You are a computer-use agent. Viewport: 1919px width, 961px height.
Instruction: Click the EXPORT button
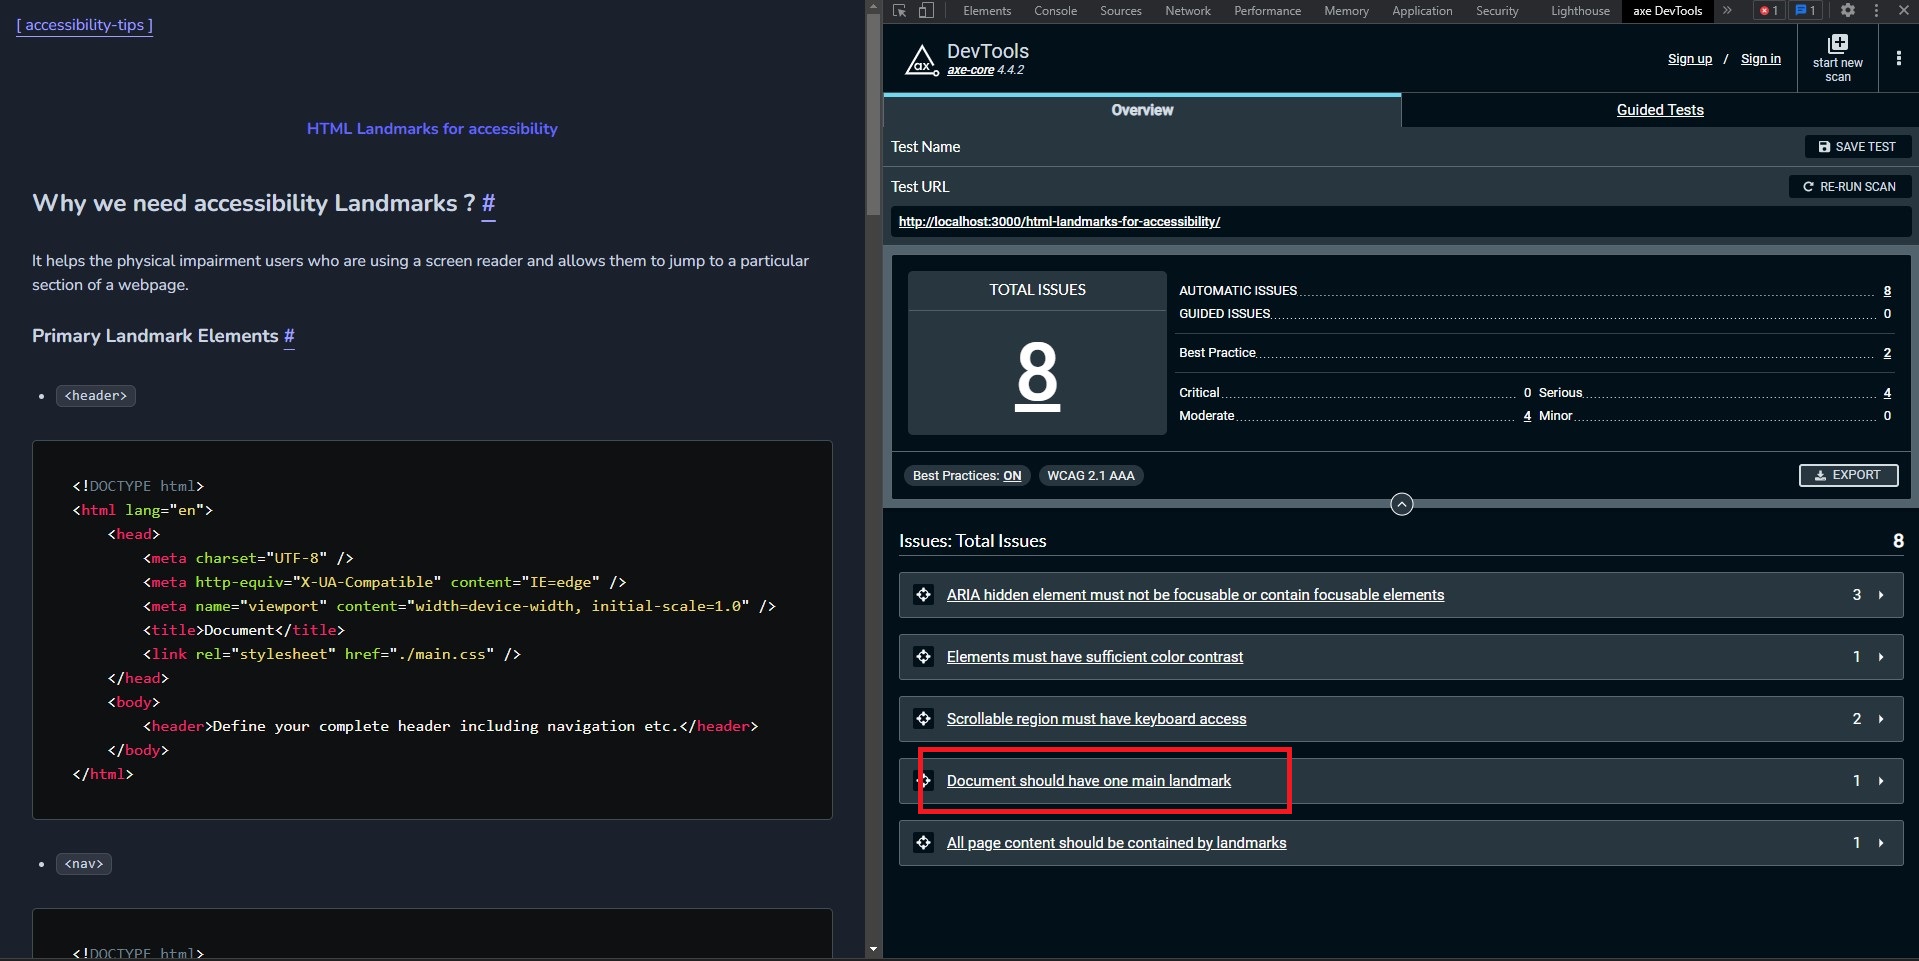pos(1848,475)
